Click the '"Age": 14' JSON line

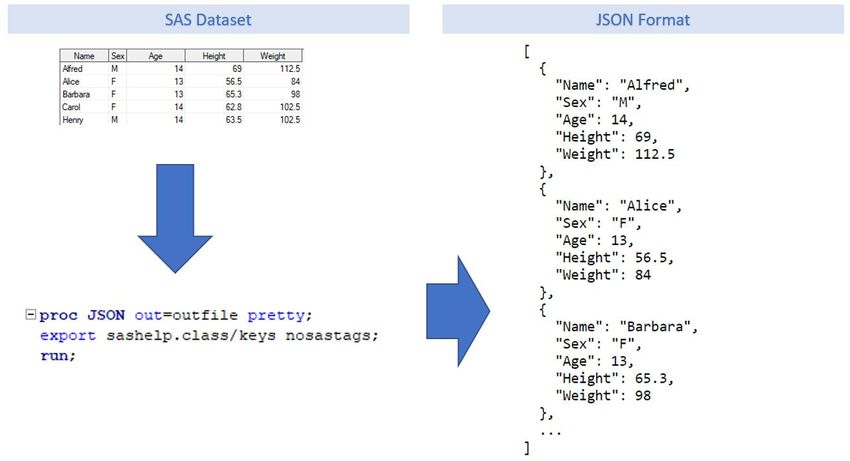click(595, 120)
